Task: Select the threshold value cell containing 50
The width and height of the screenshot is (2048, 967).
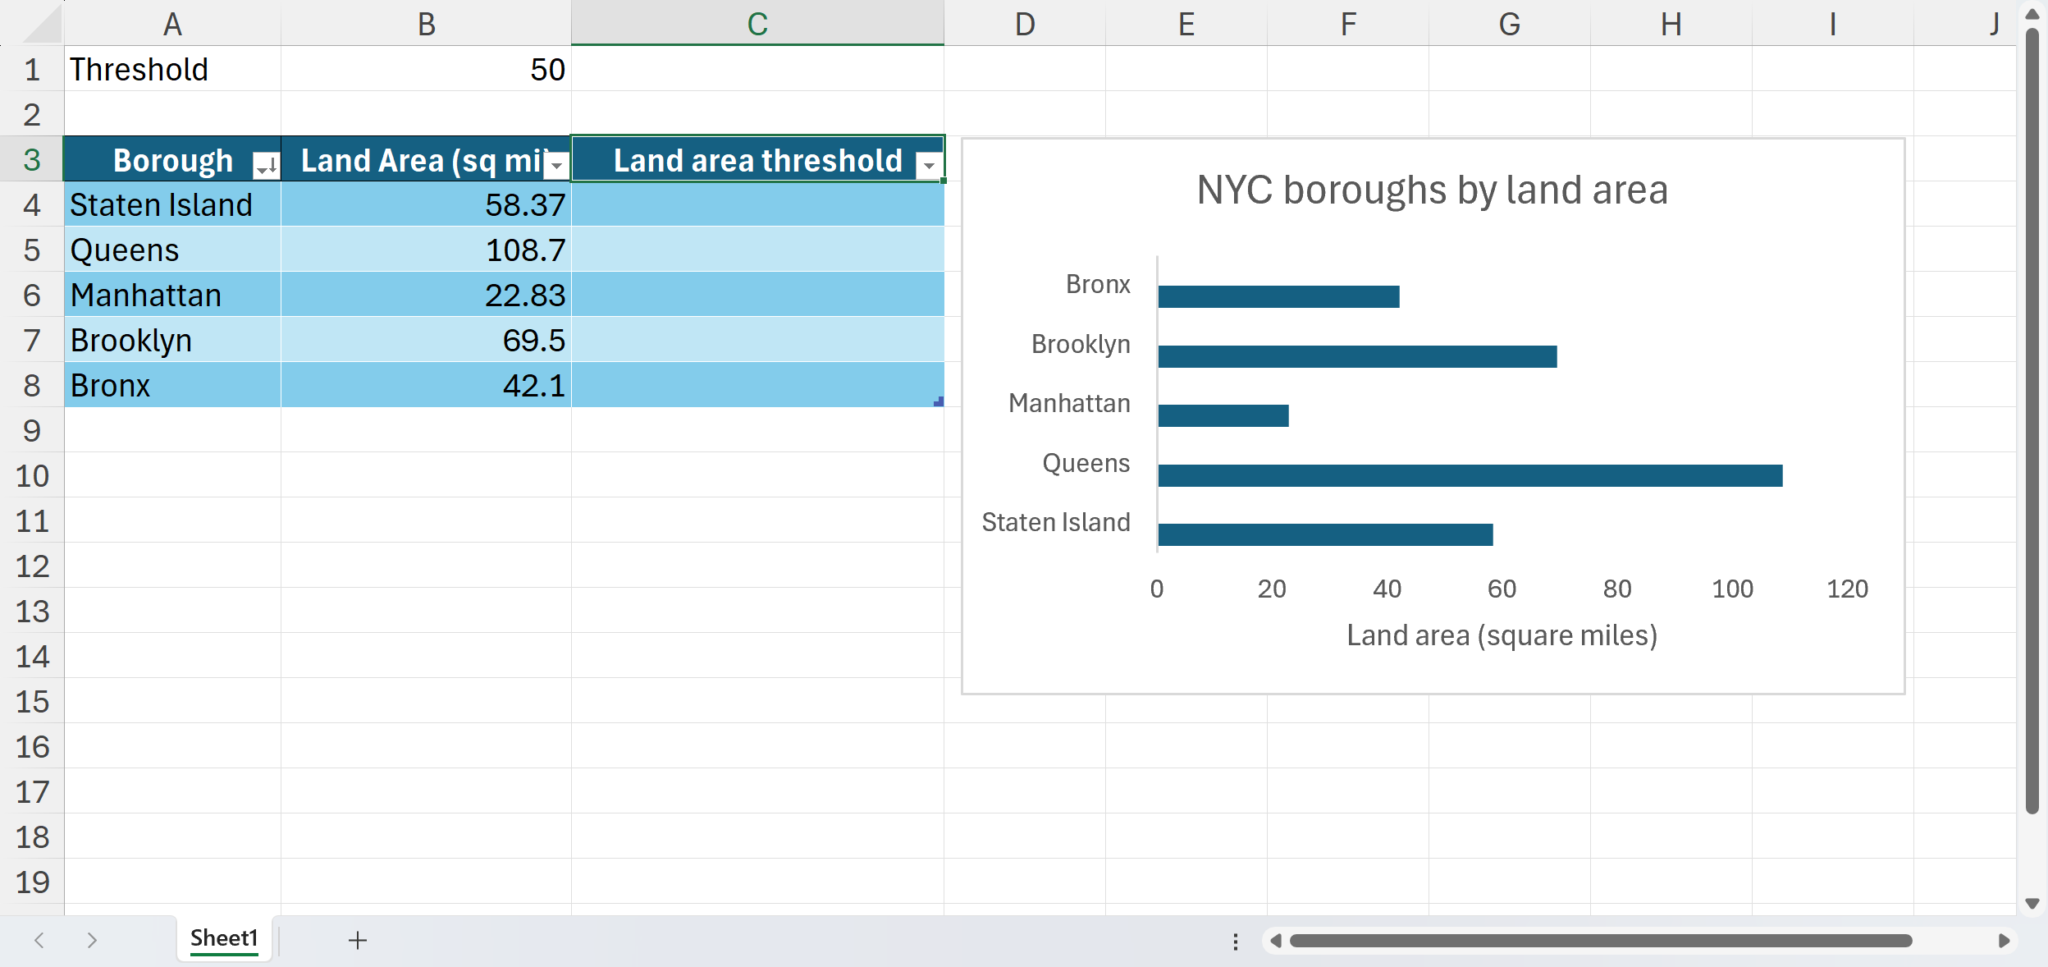Action: (426, 69)
